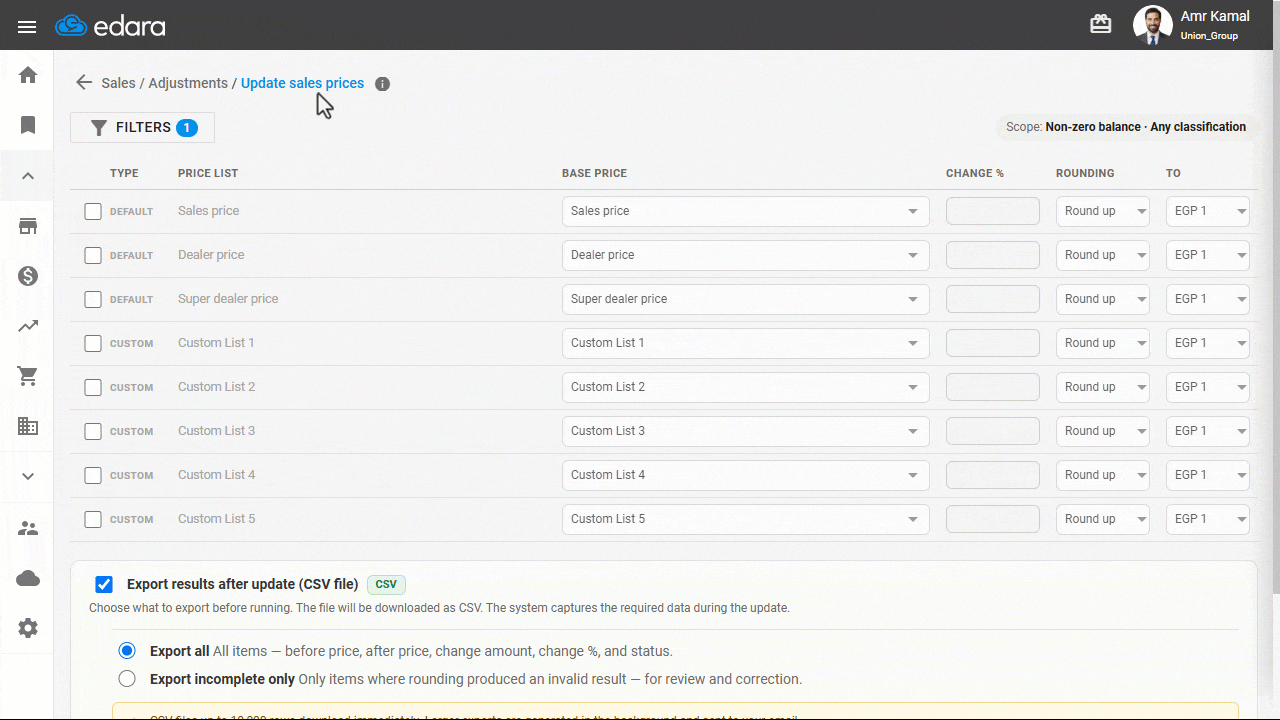Click change % field for Sales price
The width and height of the screenshot is (1280, 720).
[x=993, y=211]
